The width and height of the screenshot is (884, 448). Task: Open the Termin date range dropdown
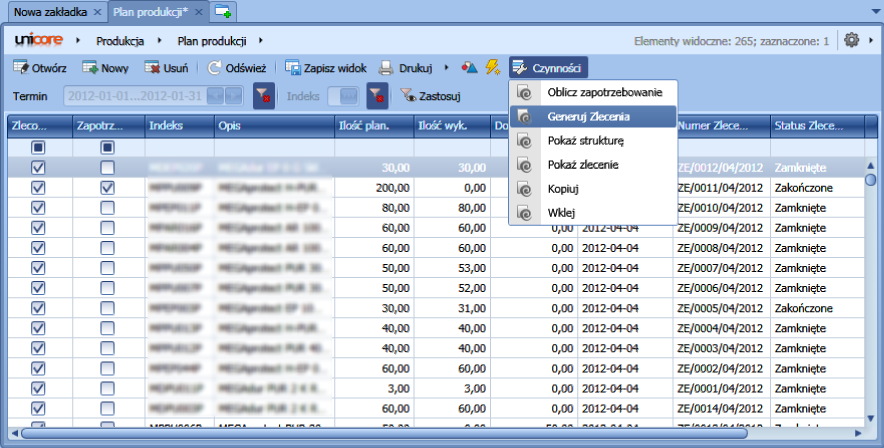[x=232, y=96]
